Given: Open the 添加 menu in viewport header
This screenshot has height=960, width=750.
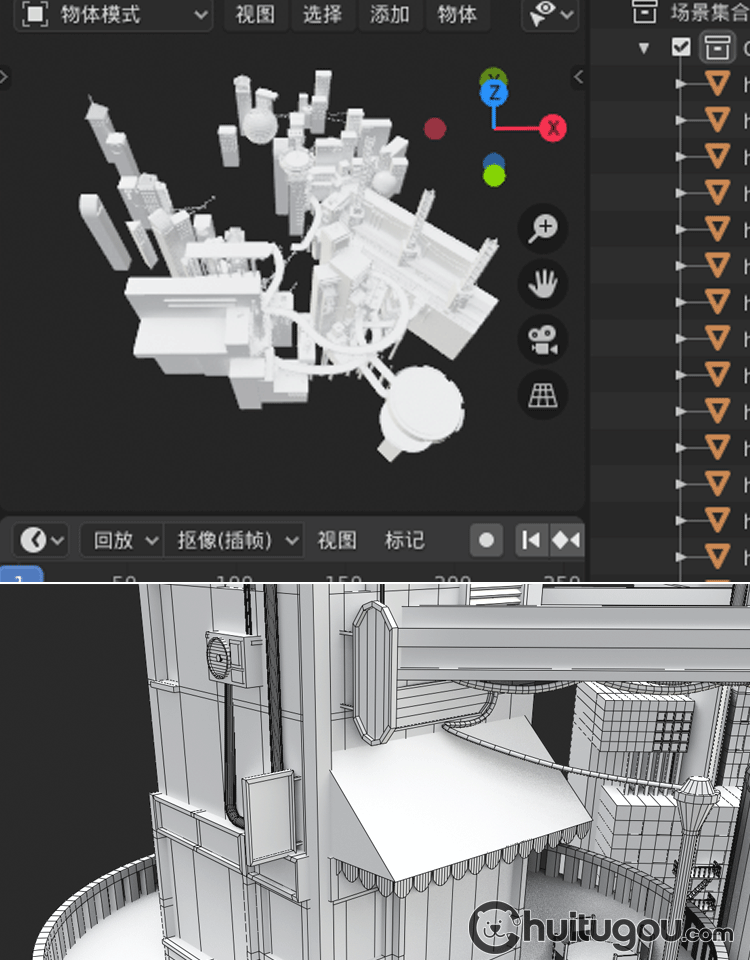Looking at the screenshot, I should click(389, 15).
